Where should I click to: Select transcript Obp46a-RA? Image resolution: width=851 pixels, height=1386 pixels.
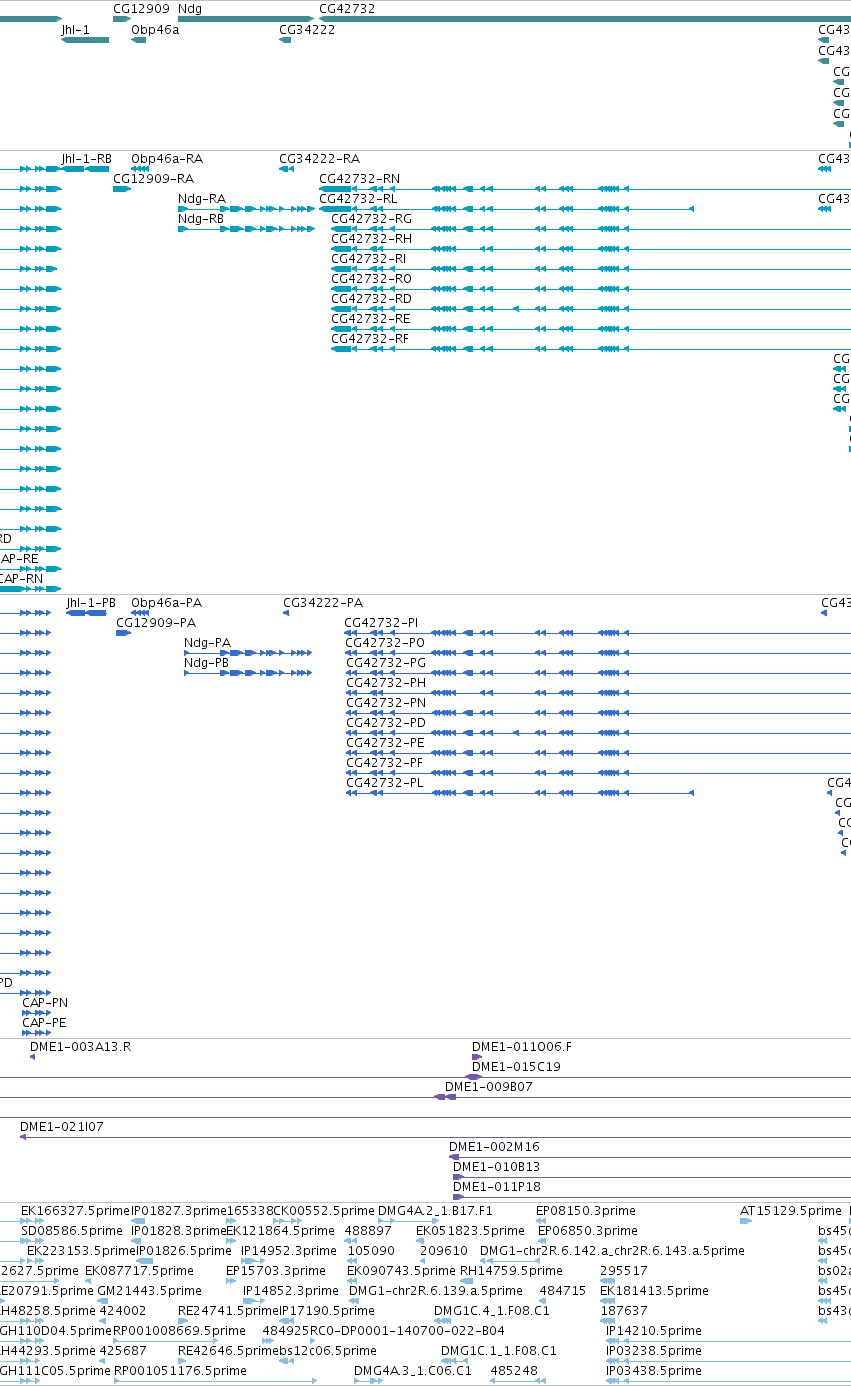(x=167, y=158)
